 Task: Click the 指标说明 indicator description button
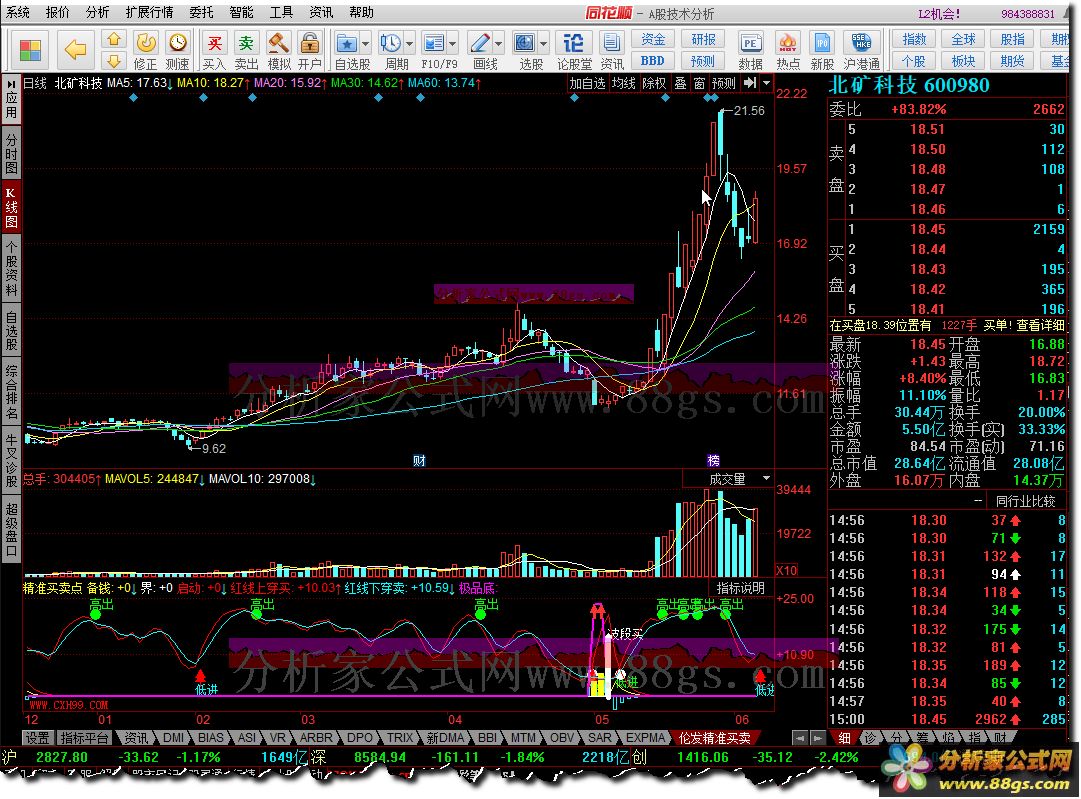pos(740,588)
